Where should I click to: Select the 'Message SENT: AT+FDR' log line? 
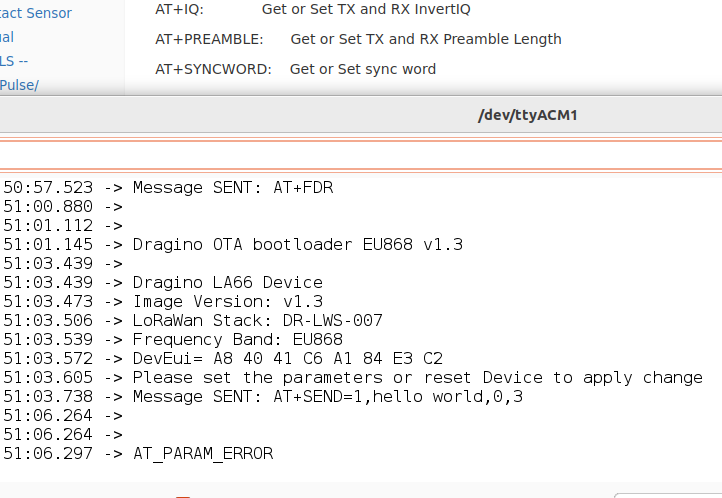tap(232, 187)
